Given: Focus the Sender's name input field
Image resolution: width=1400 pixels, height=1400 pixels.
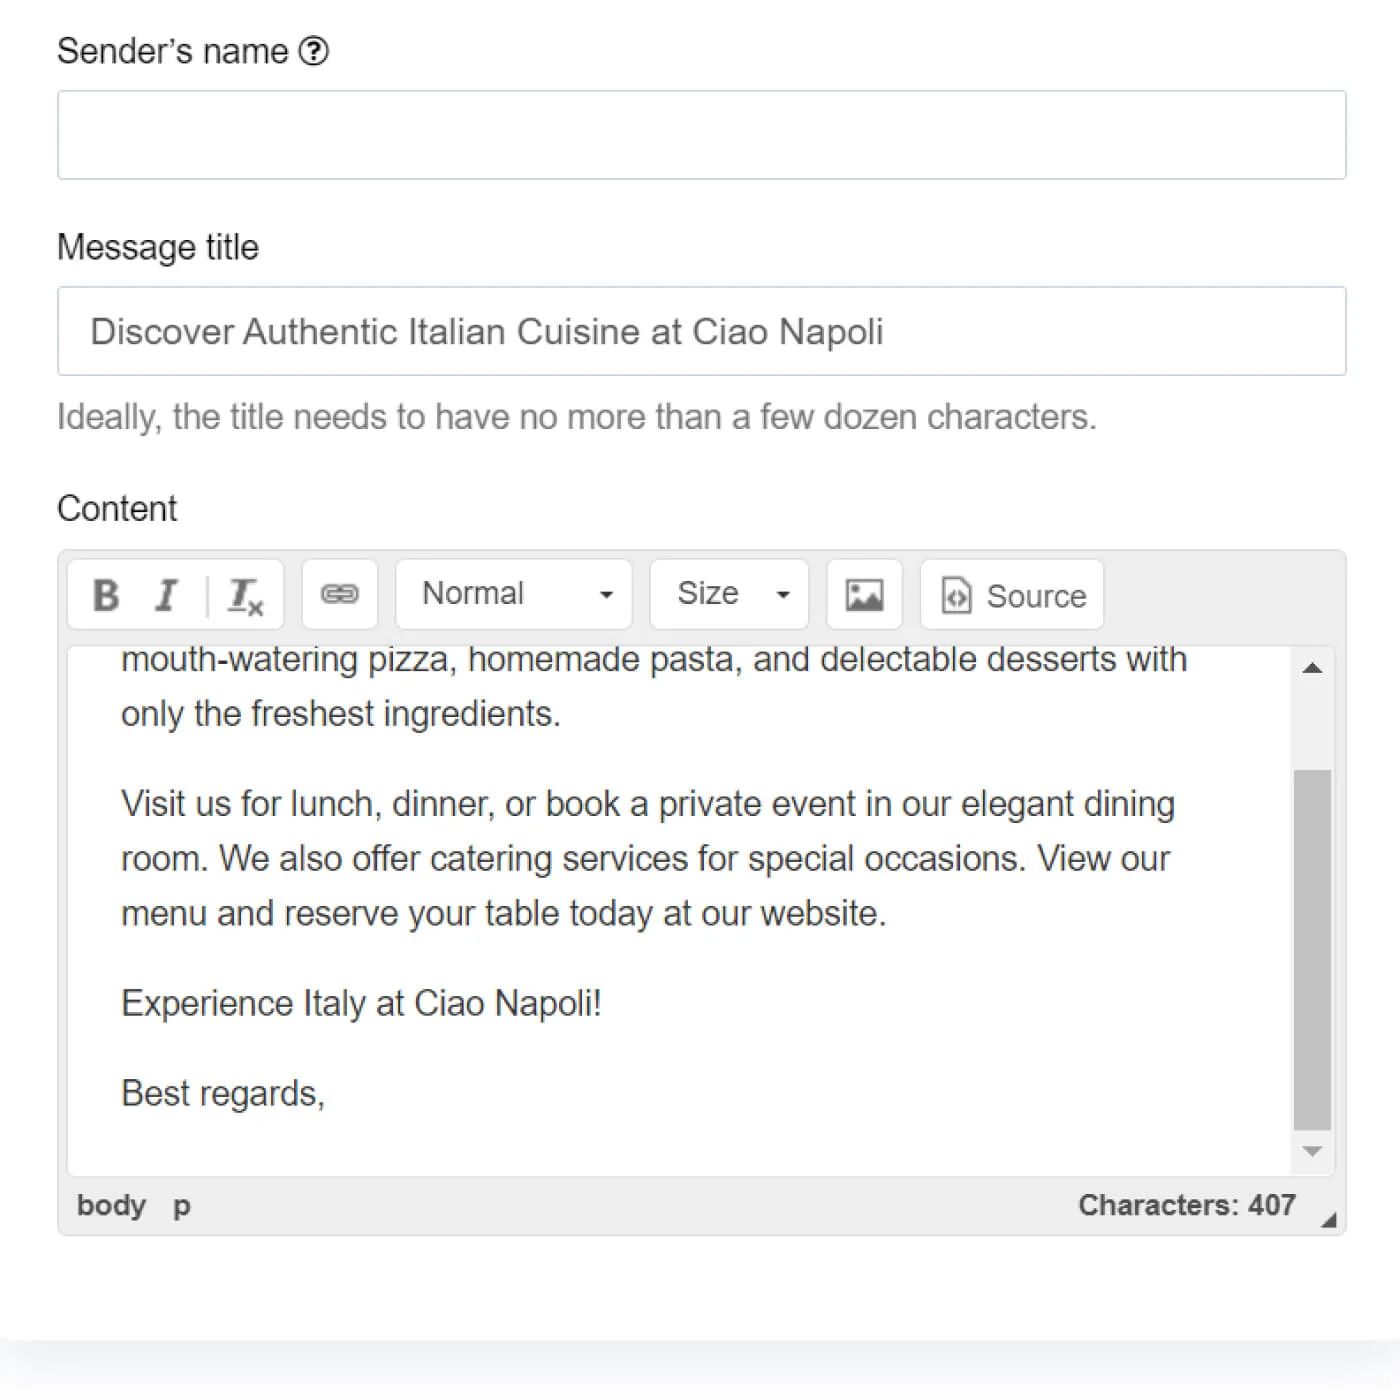Looking at the screenshot, I should click(x=702, y=135).
